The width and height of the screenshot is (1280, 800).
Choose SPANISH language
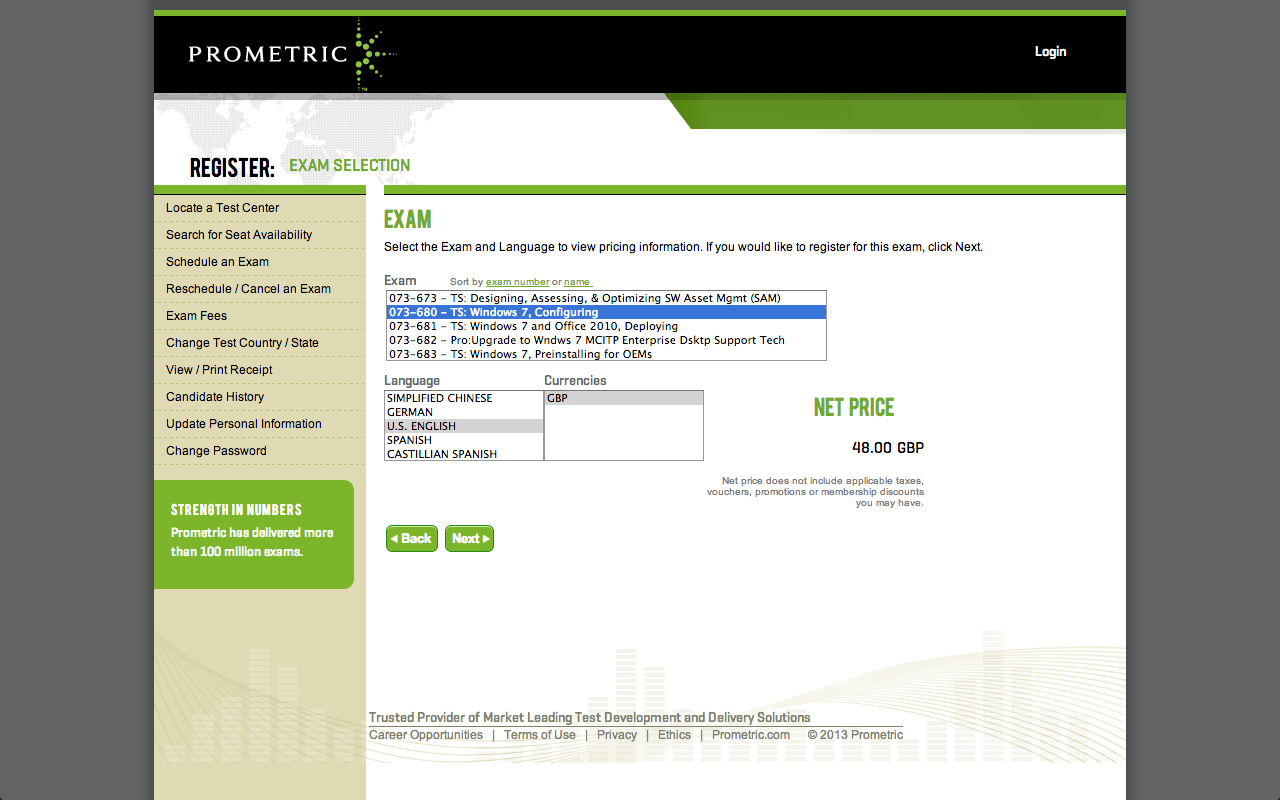(x=464, y=440)
